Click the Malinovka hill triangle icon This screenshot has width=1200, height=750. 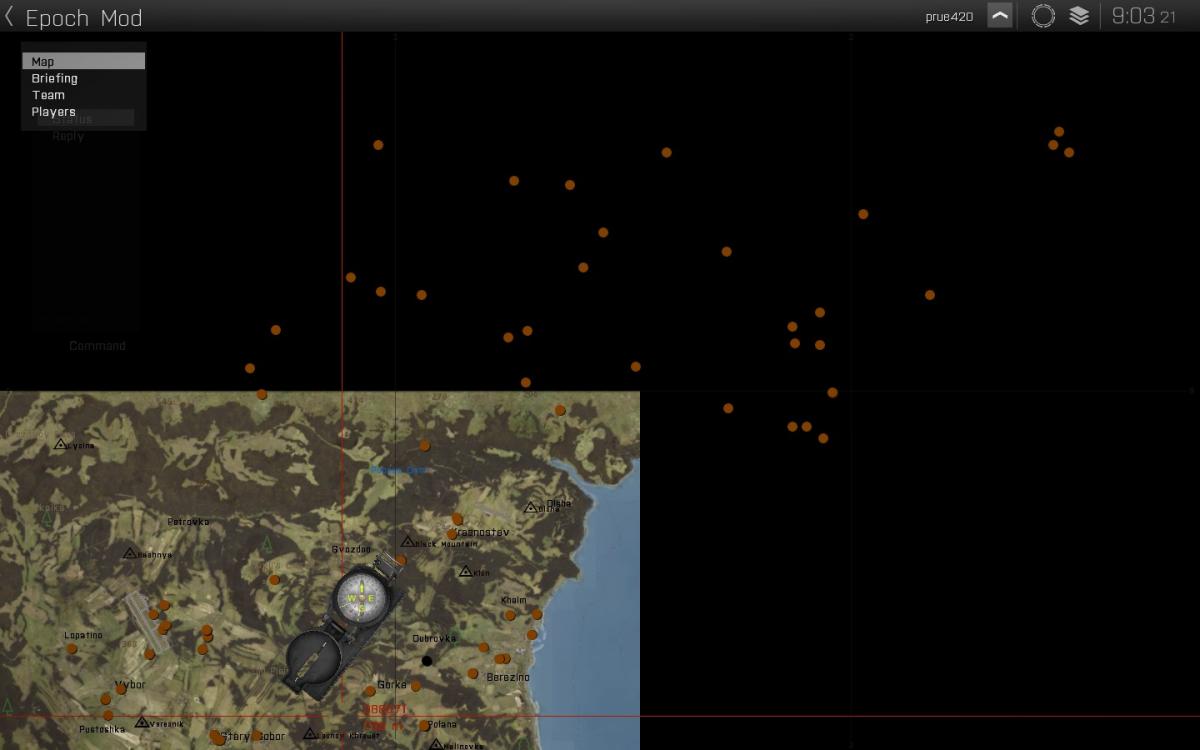(x=436, y=744)
